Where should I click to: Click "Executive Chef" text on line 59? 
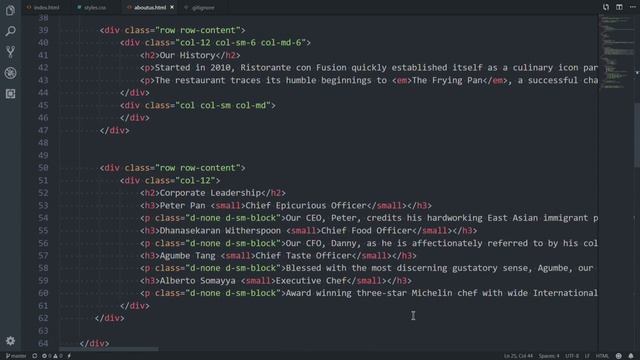point(311,281)
